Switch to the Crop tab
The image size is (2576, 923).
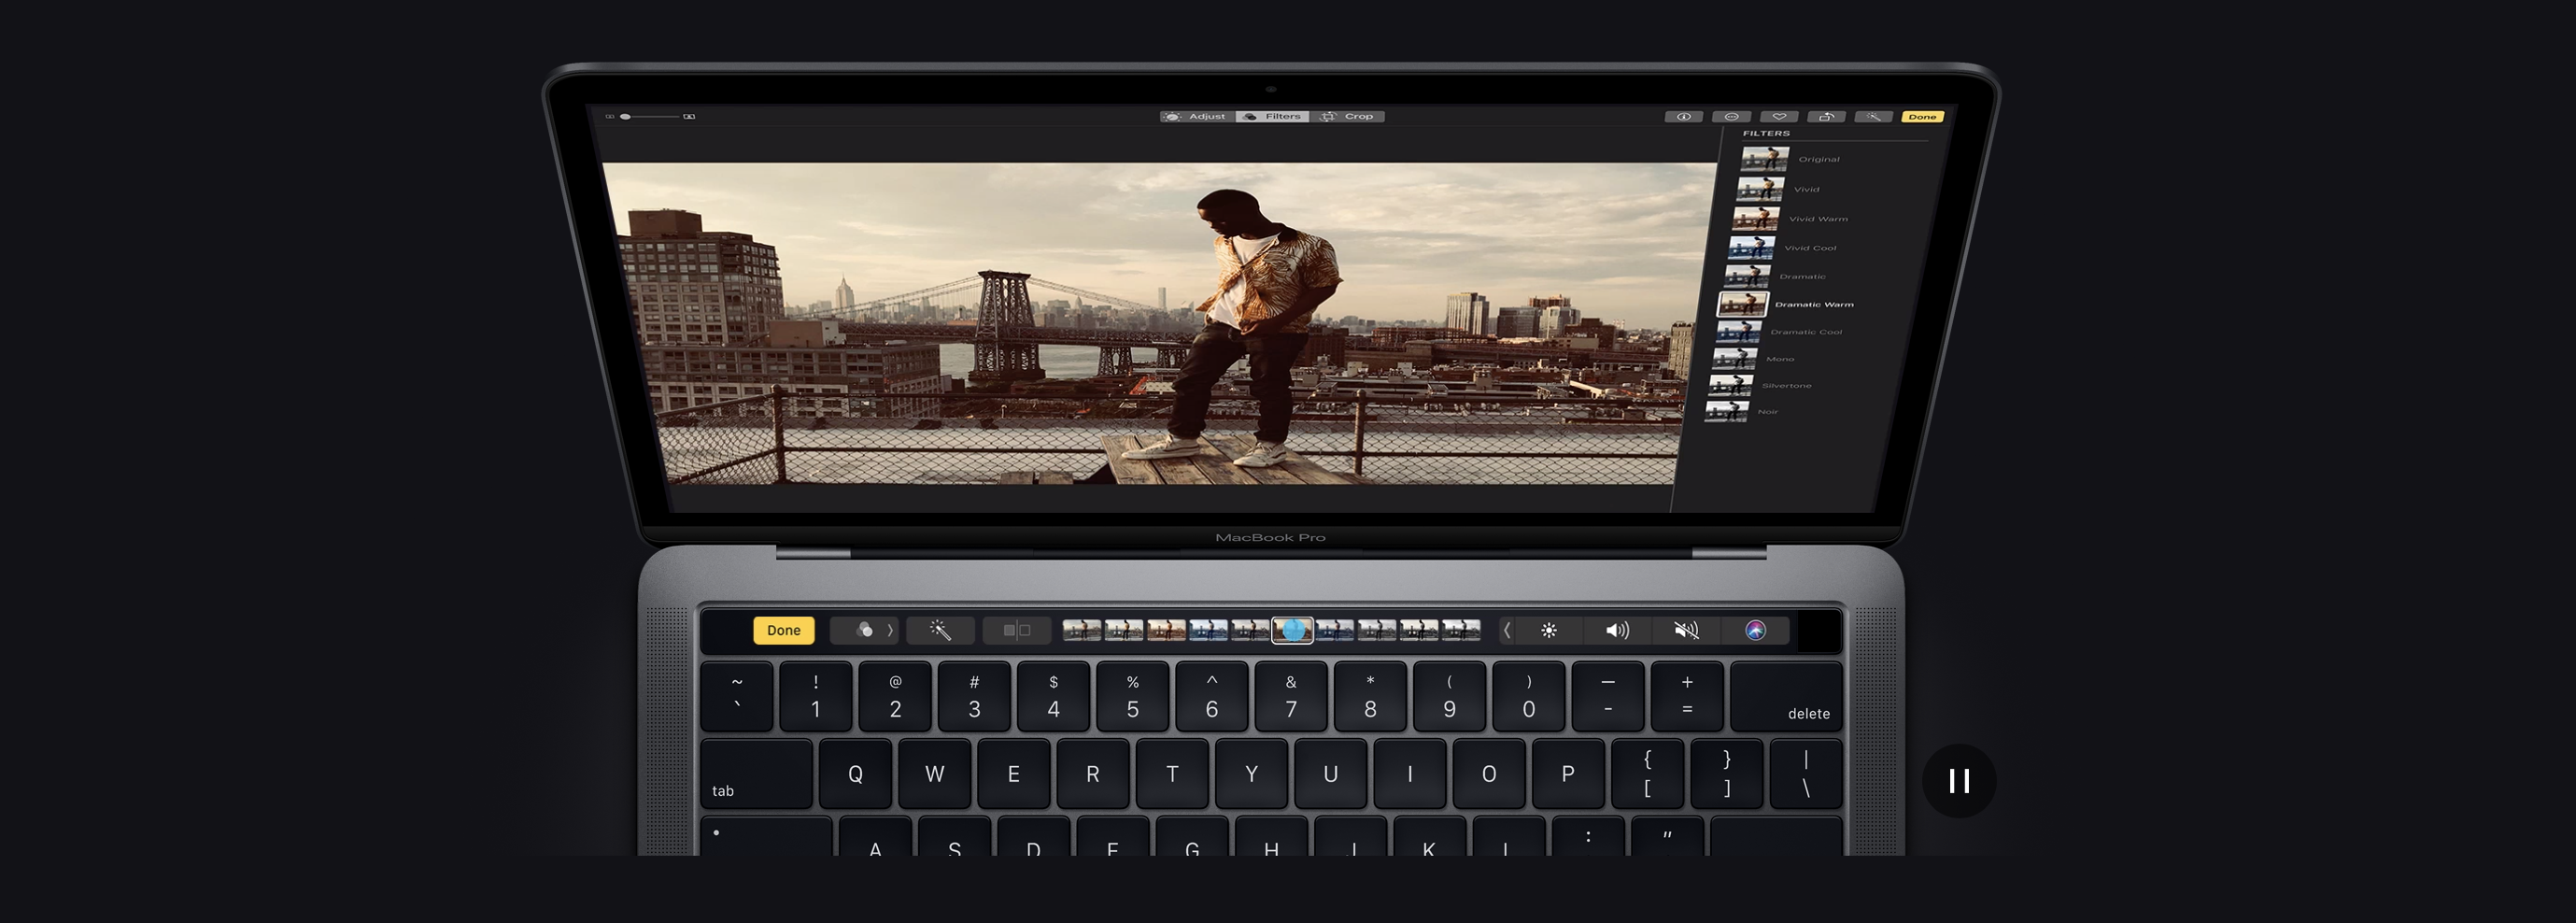pyautogui.click(x=1348, y=117)
